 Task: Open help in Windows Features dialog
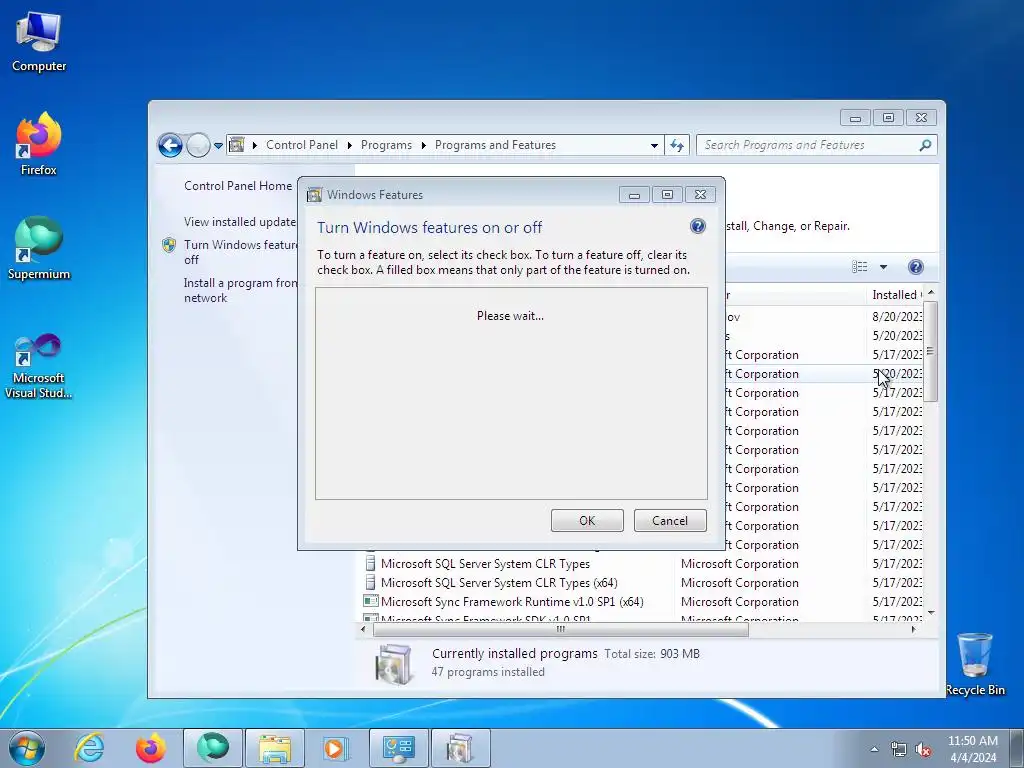pos(697,226)
